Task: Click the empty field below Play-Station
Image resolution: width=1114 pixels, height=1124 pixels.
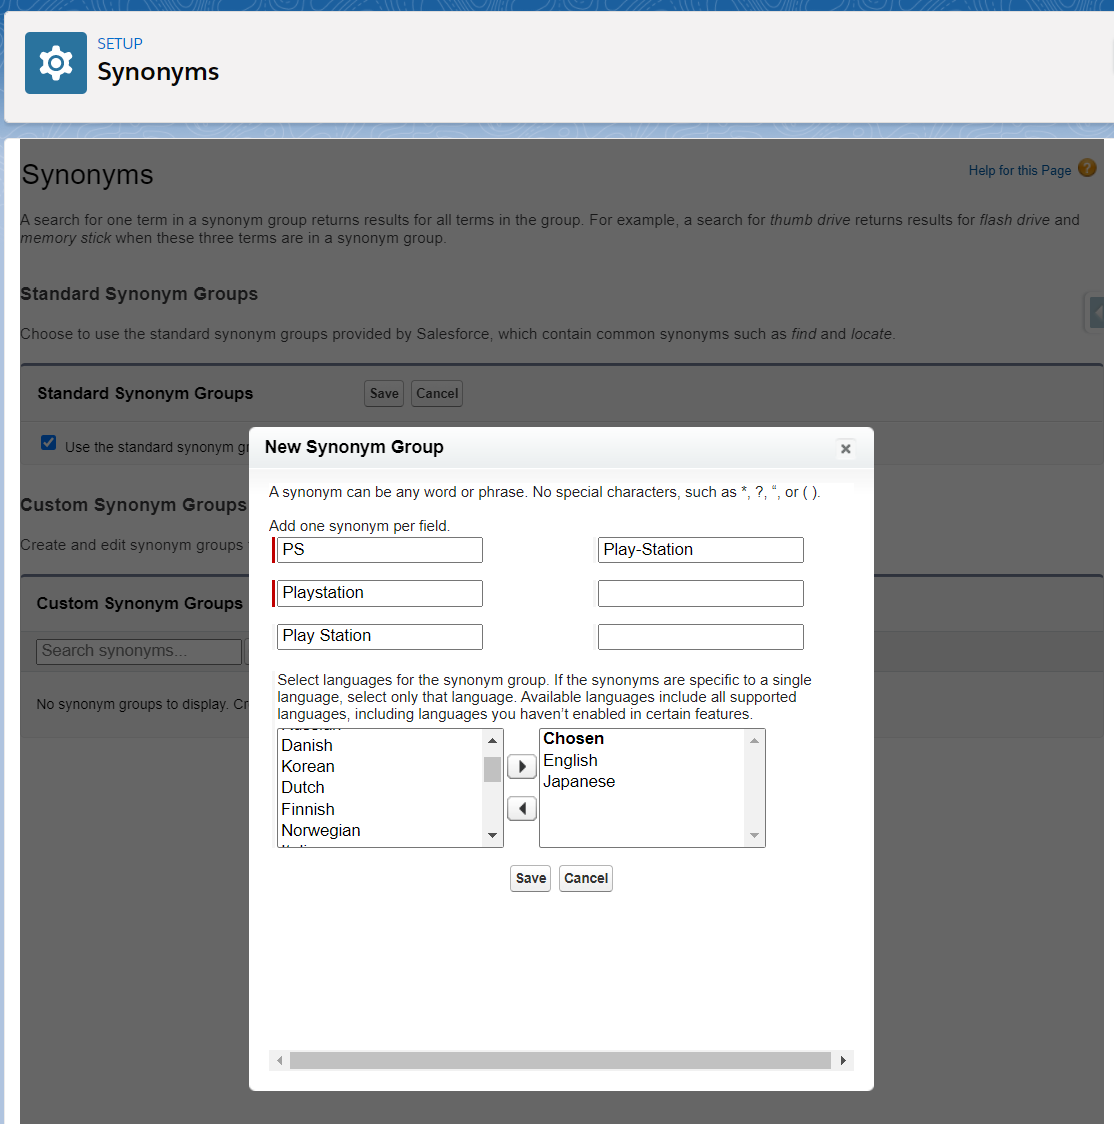Action: (700, 594)
